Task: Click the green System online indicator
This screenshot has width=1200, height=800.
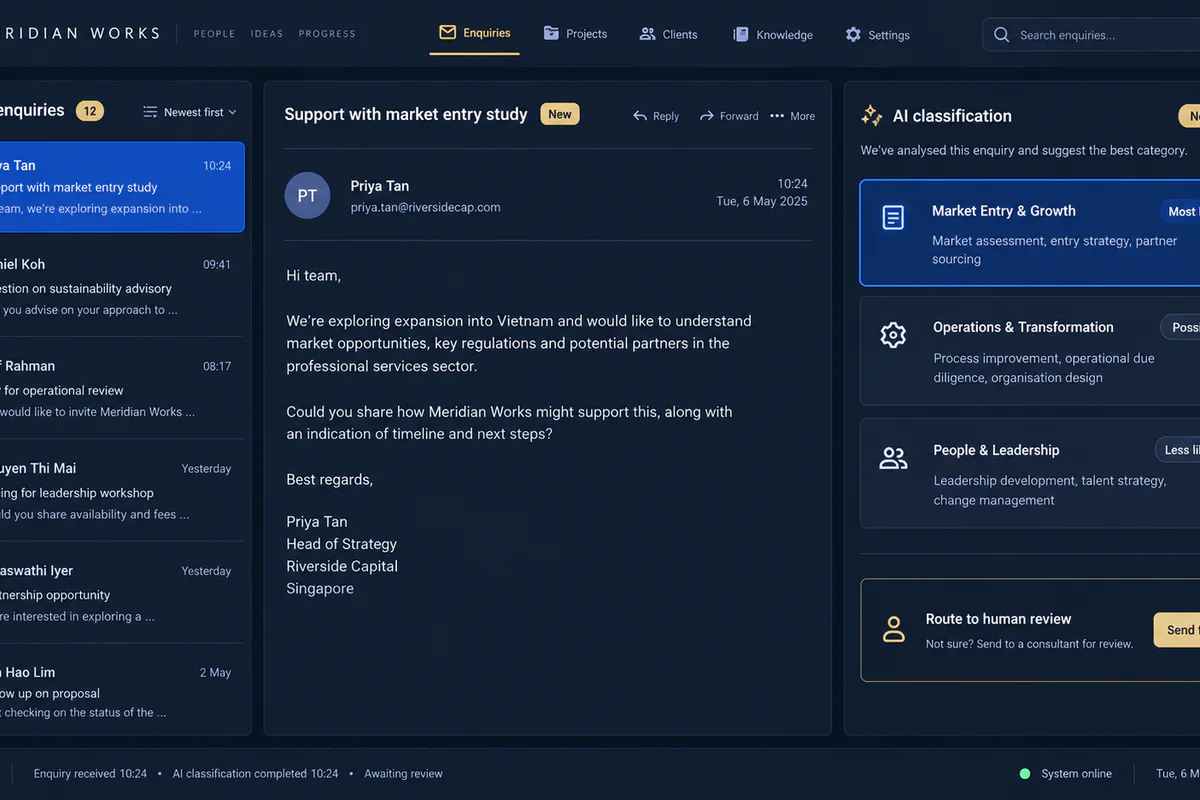Action: pos(1025,774)
